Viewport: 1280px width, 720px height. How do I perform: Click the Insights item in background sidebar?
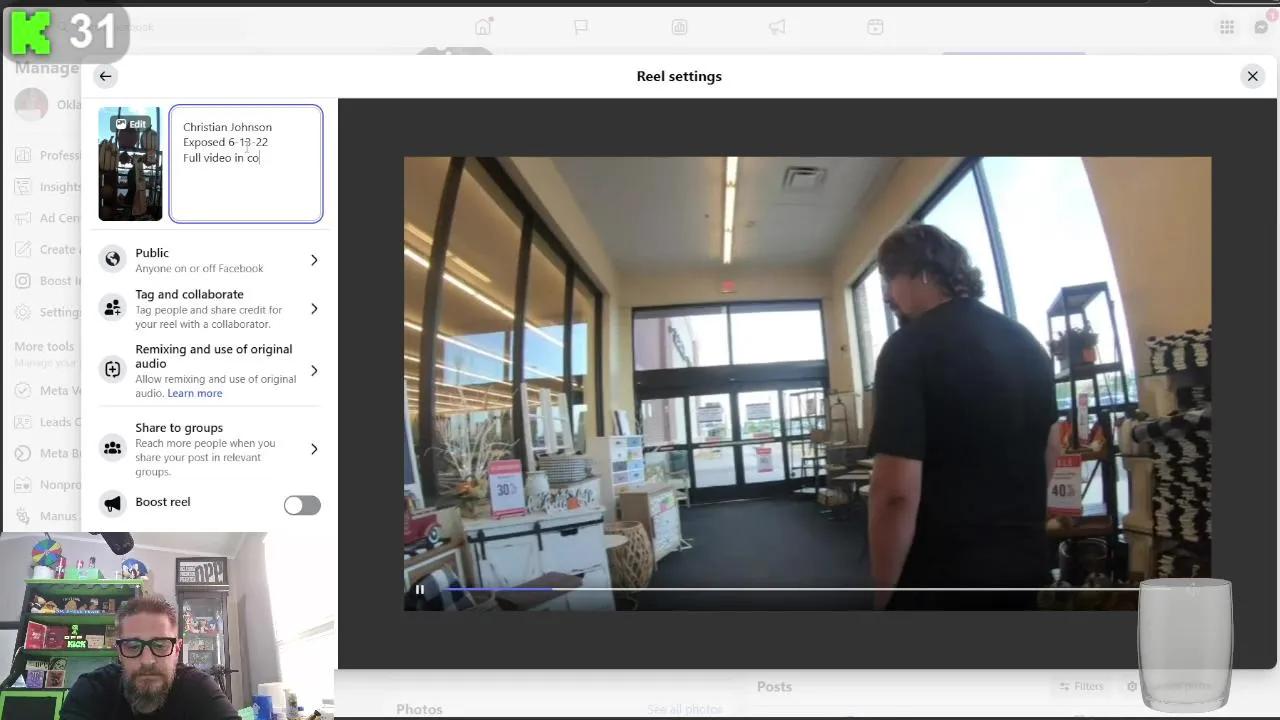pyautogui.click(x=48, y=187)
